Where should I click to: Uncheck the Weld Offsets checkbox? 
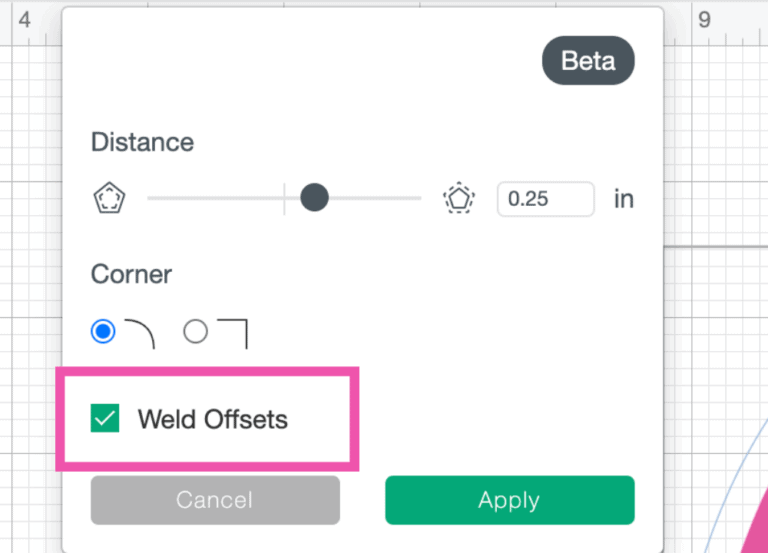[x=105, y=419]
